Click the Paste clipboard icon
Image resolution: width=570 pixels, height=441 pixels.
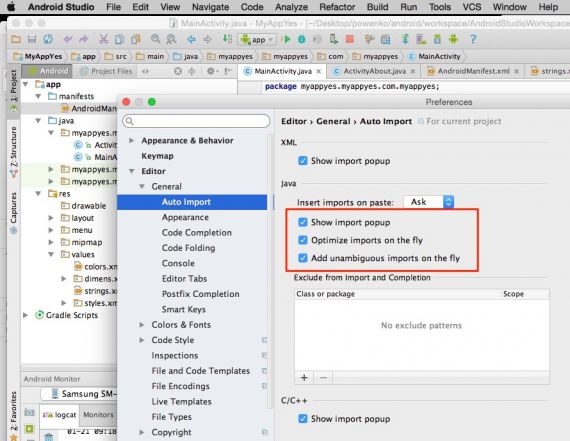point(136,39)
